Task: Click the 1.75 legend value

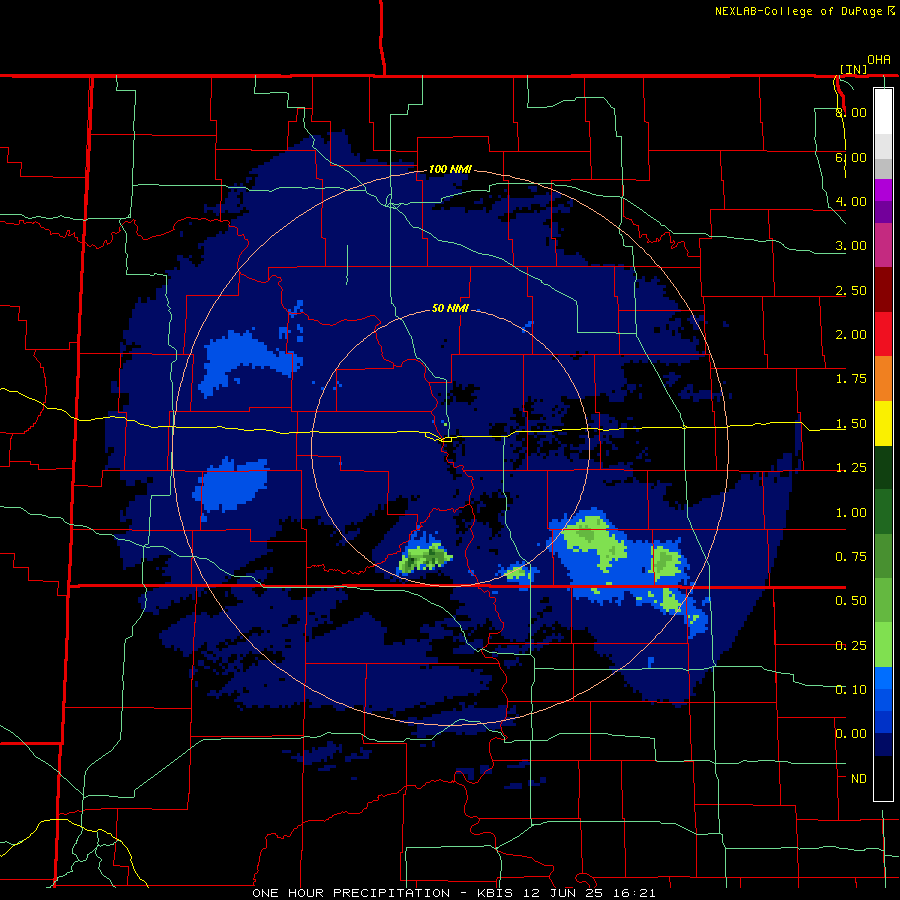Action: [851, 379]
